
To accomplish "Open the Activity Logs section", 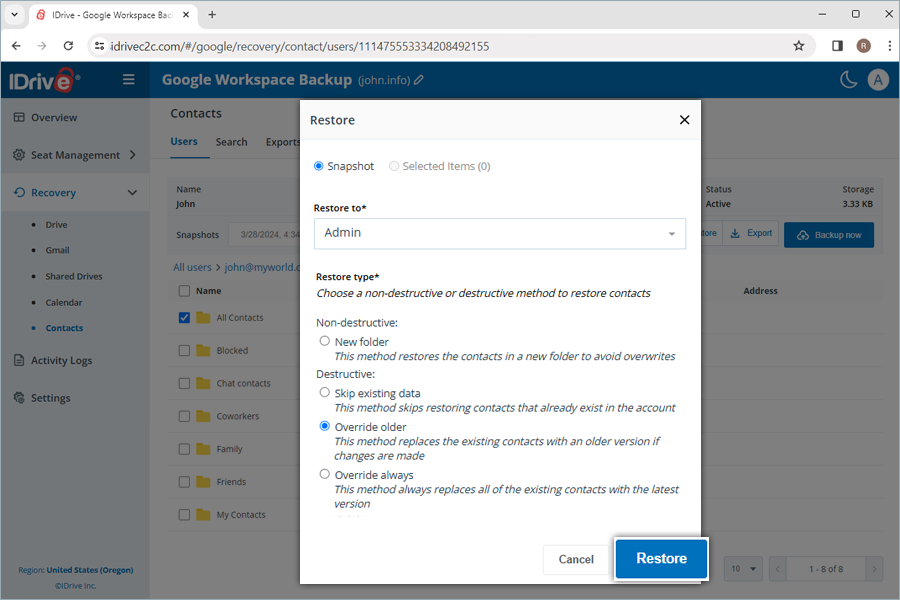I will (61, 361).
